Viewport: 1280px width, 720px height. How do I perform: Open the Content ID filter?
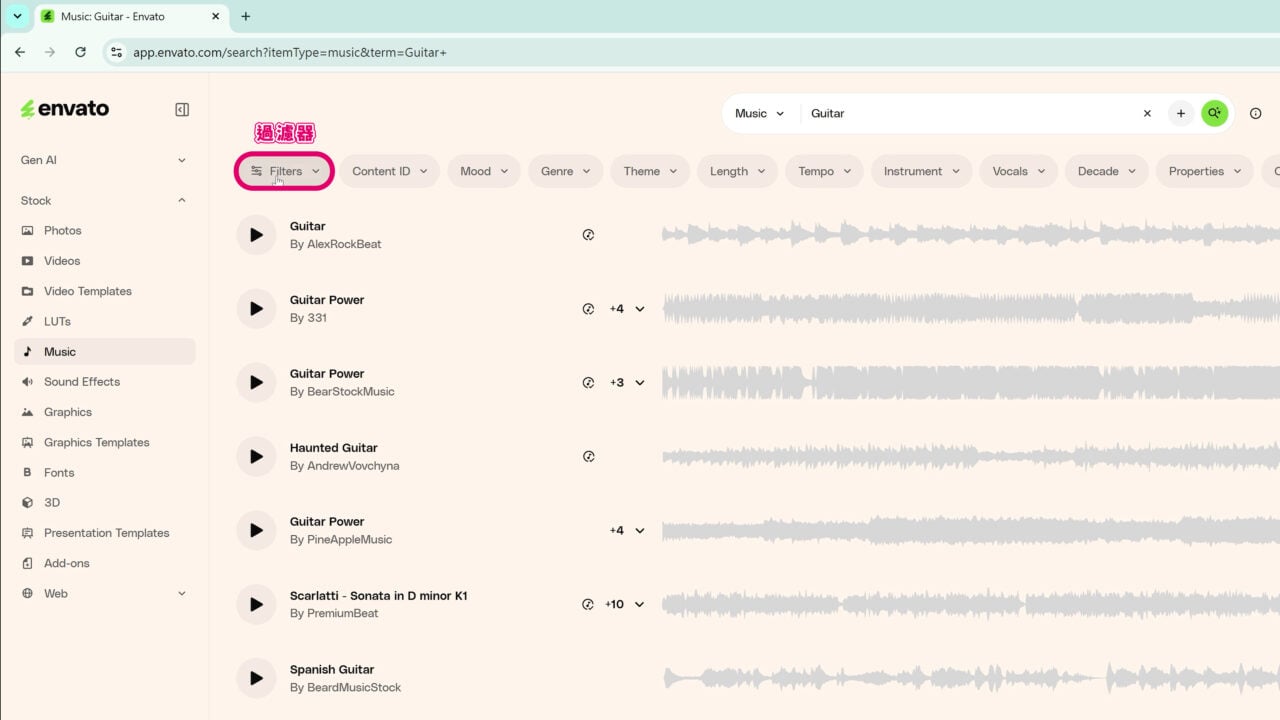(390, 171)
